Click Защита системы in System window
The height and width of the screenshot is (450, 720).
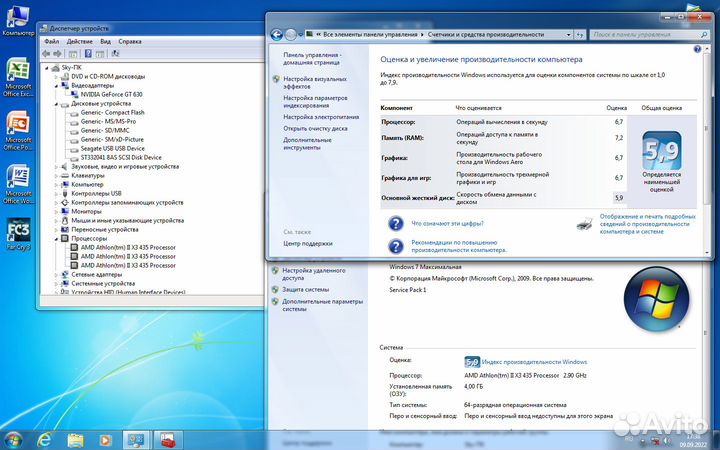click(305, 290)
